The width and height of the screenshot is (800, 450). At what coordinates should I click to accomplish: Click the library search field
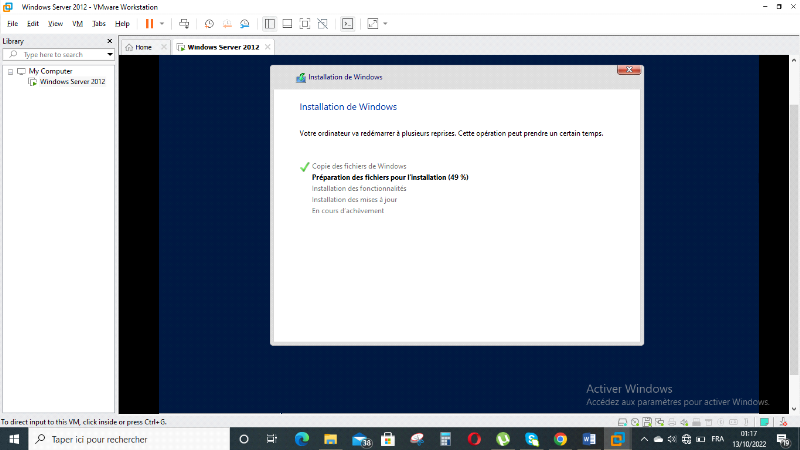pyautogui.click(x=58, y=54)
